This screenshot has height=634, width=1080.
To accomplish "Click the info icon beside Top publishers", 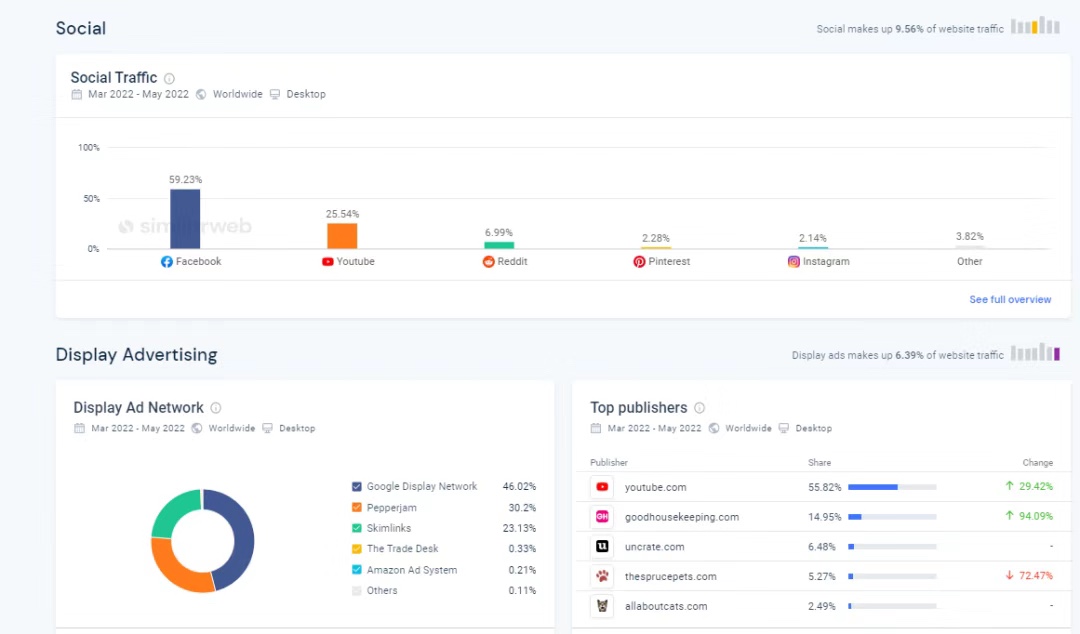I will pos(699,408).
